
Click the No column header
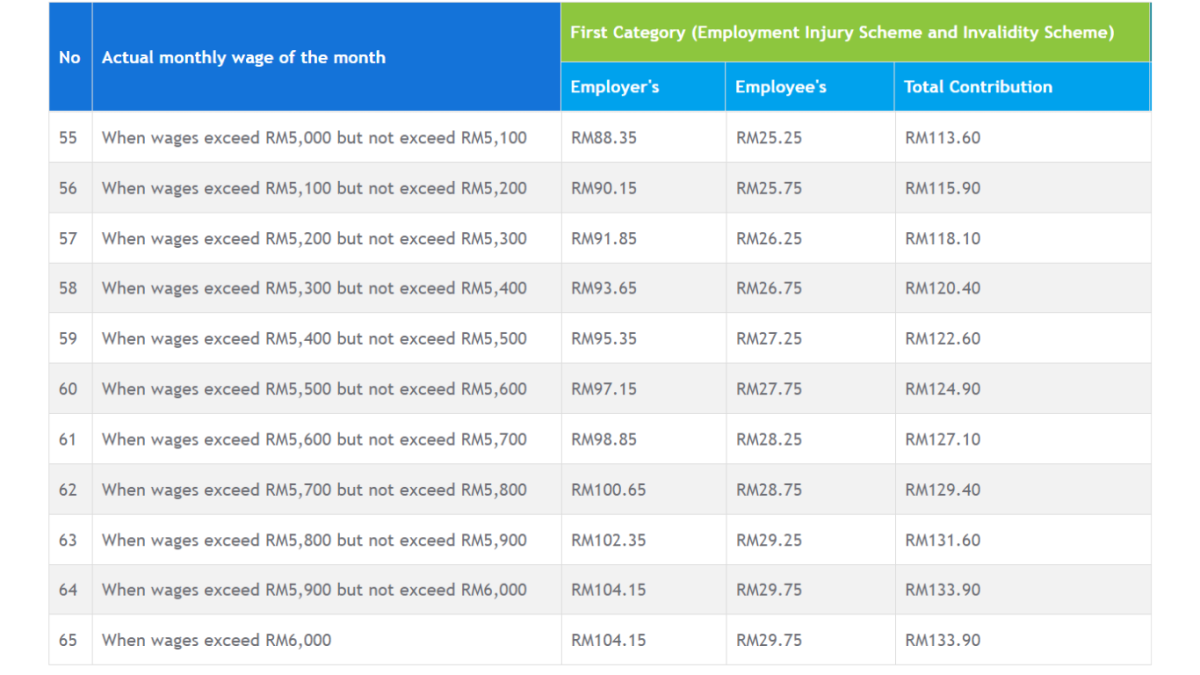[x=69, y=57]
